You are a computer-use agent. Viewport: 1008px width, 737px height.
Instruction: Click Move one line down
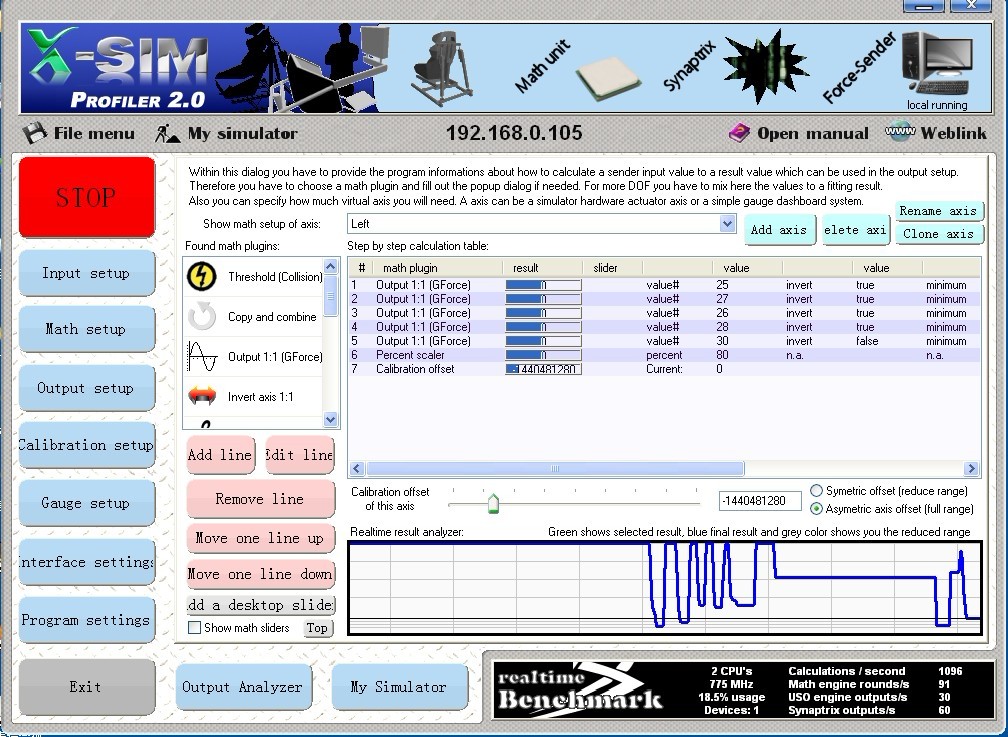point(260,574)
